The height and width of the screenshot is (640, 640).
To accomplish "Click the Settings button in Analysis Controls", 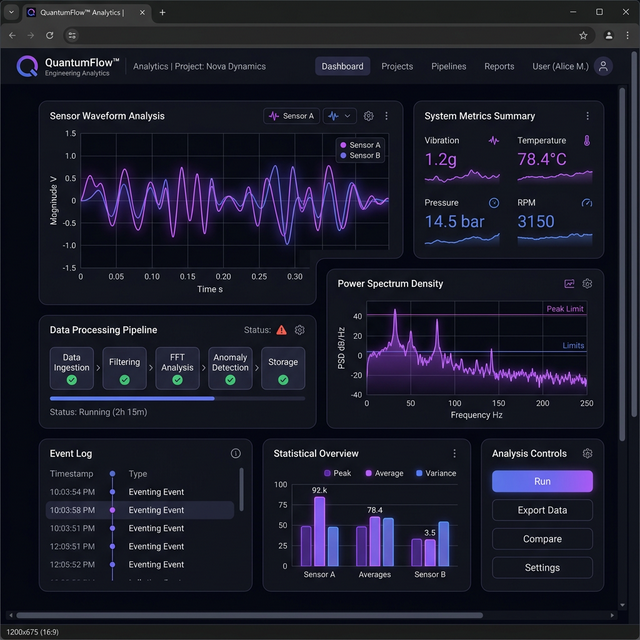I will tap(542, 568).
